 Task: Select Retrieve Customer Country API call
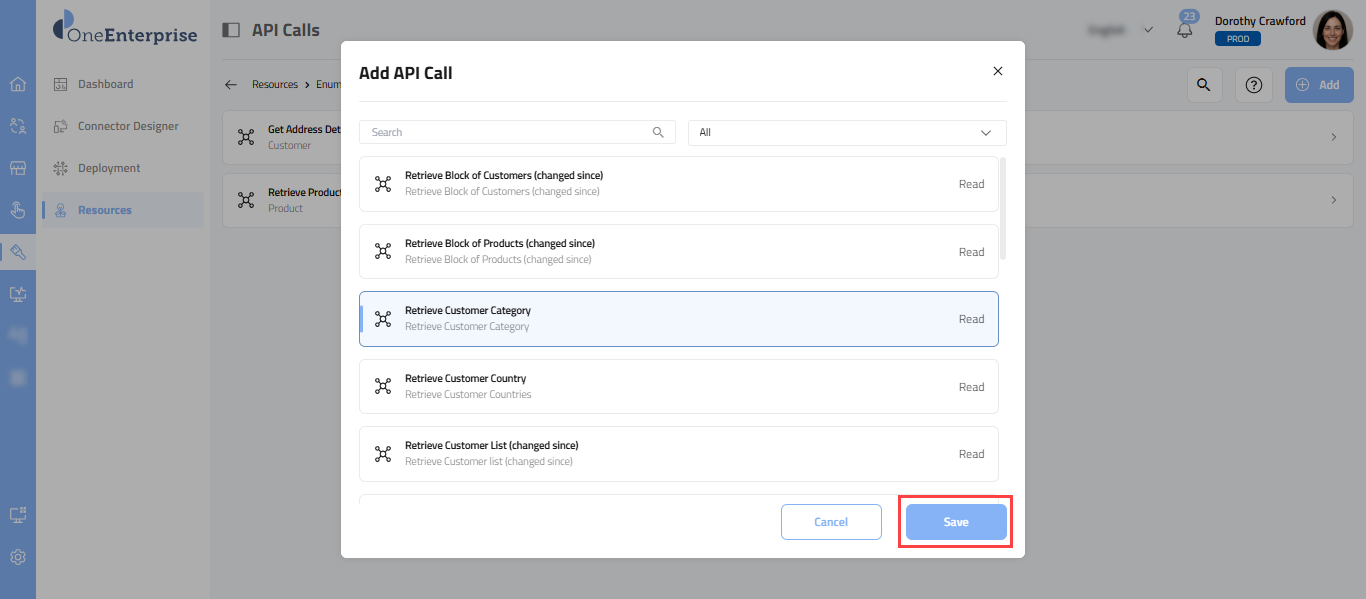[678, 386]
